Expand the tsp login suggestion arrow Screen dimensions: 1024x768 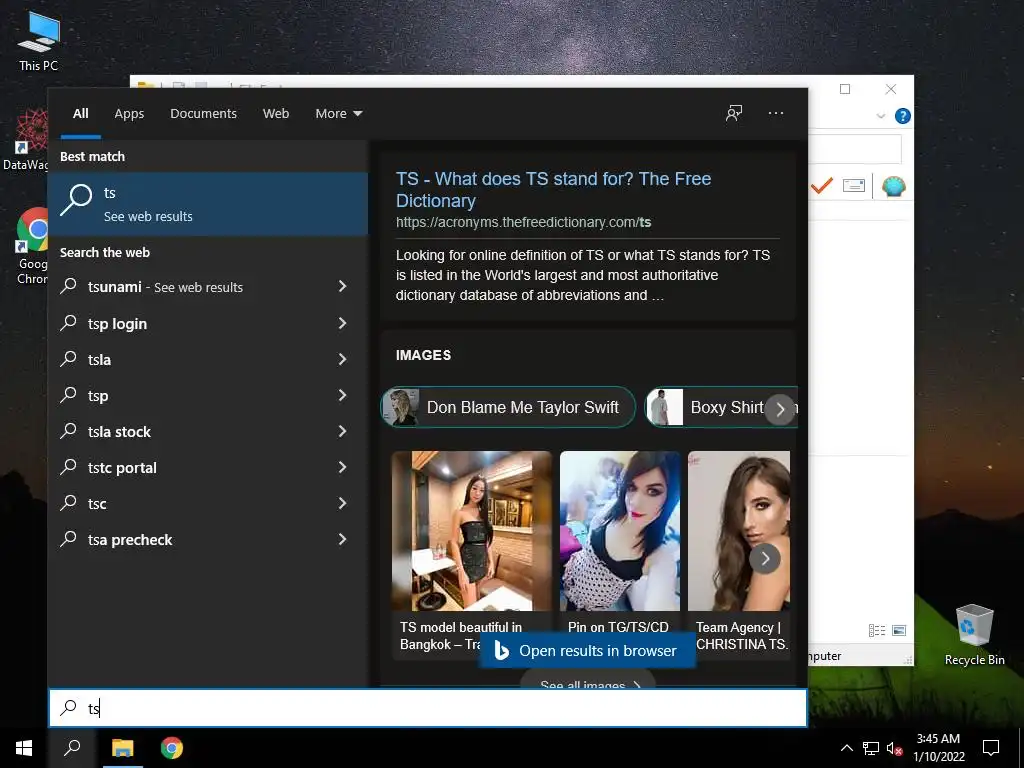342,323
